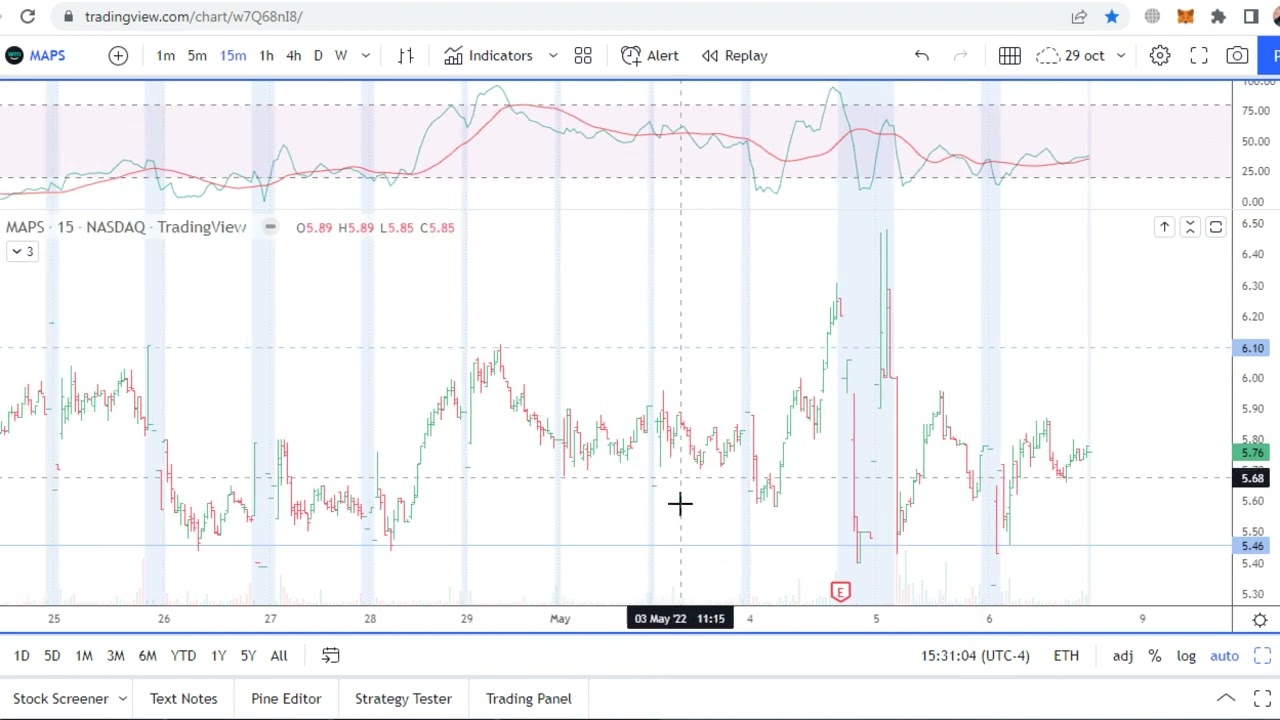This screenshot has width=1280, height=720.
Task: Select the D daily timeframe
Action: 318,55
